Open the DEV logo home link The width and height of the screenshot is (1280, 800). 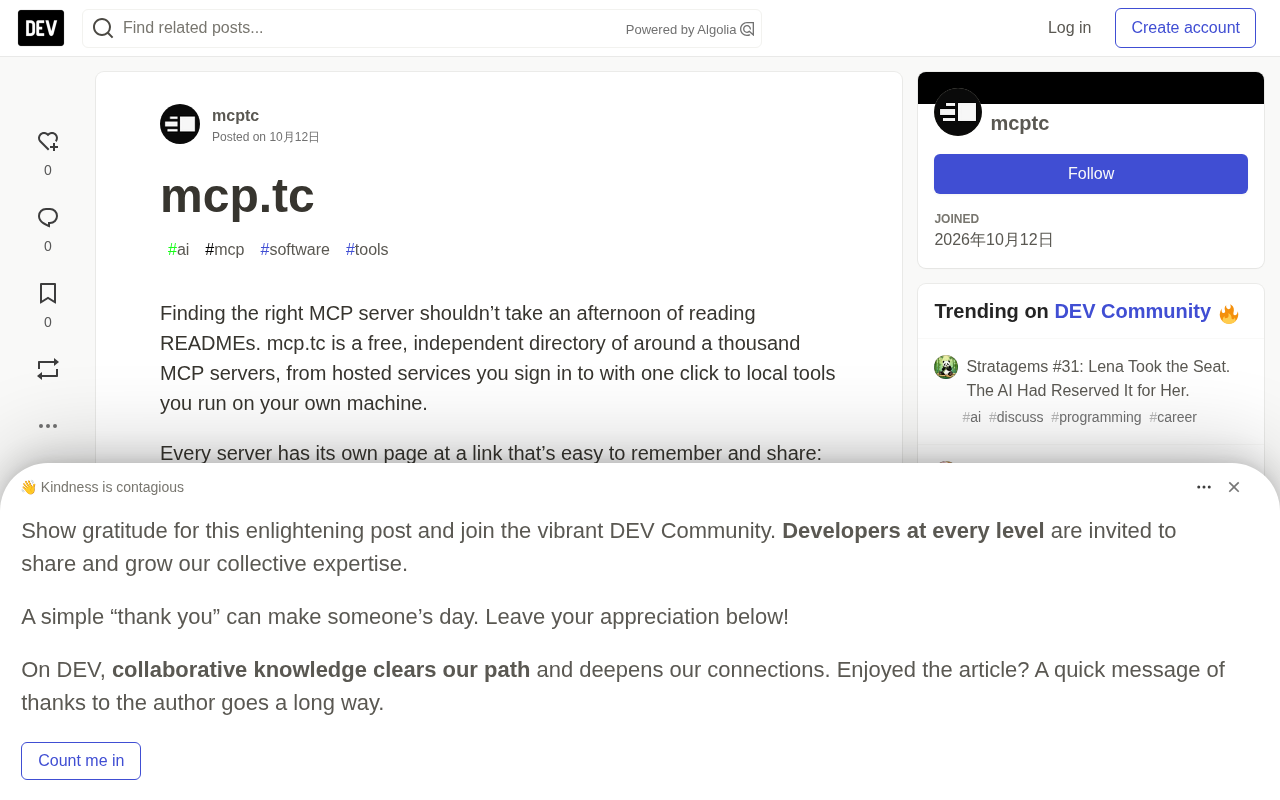click(x=41, y=28)
